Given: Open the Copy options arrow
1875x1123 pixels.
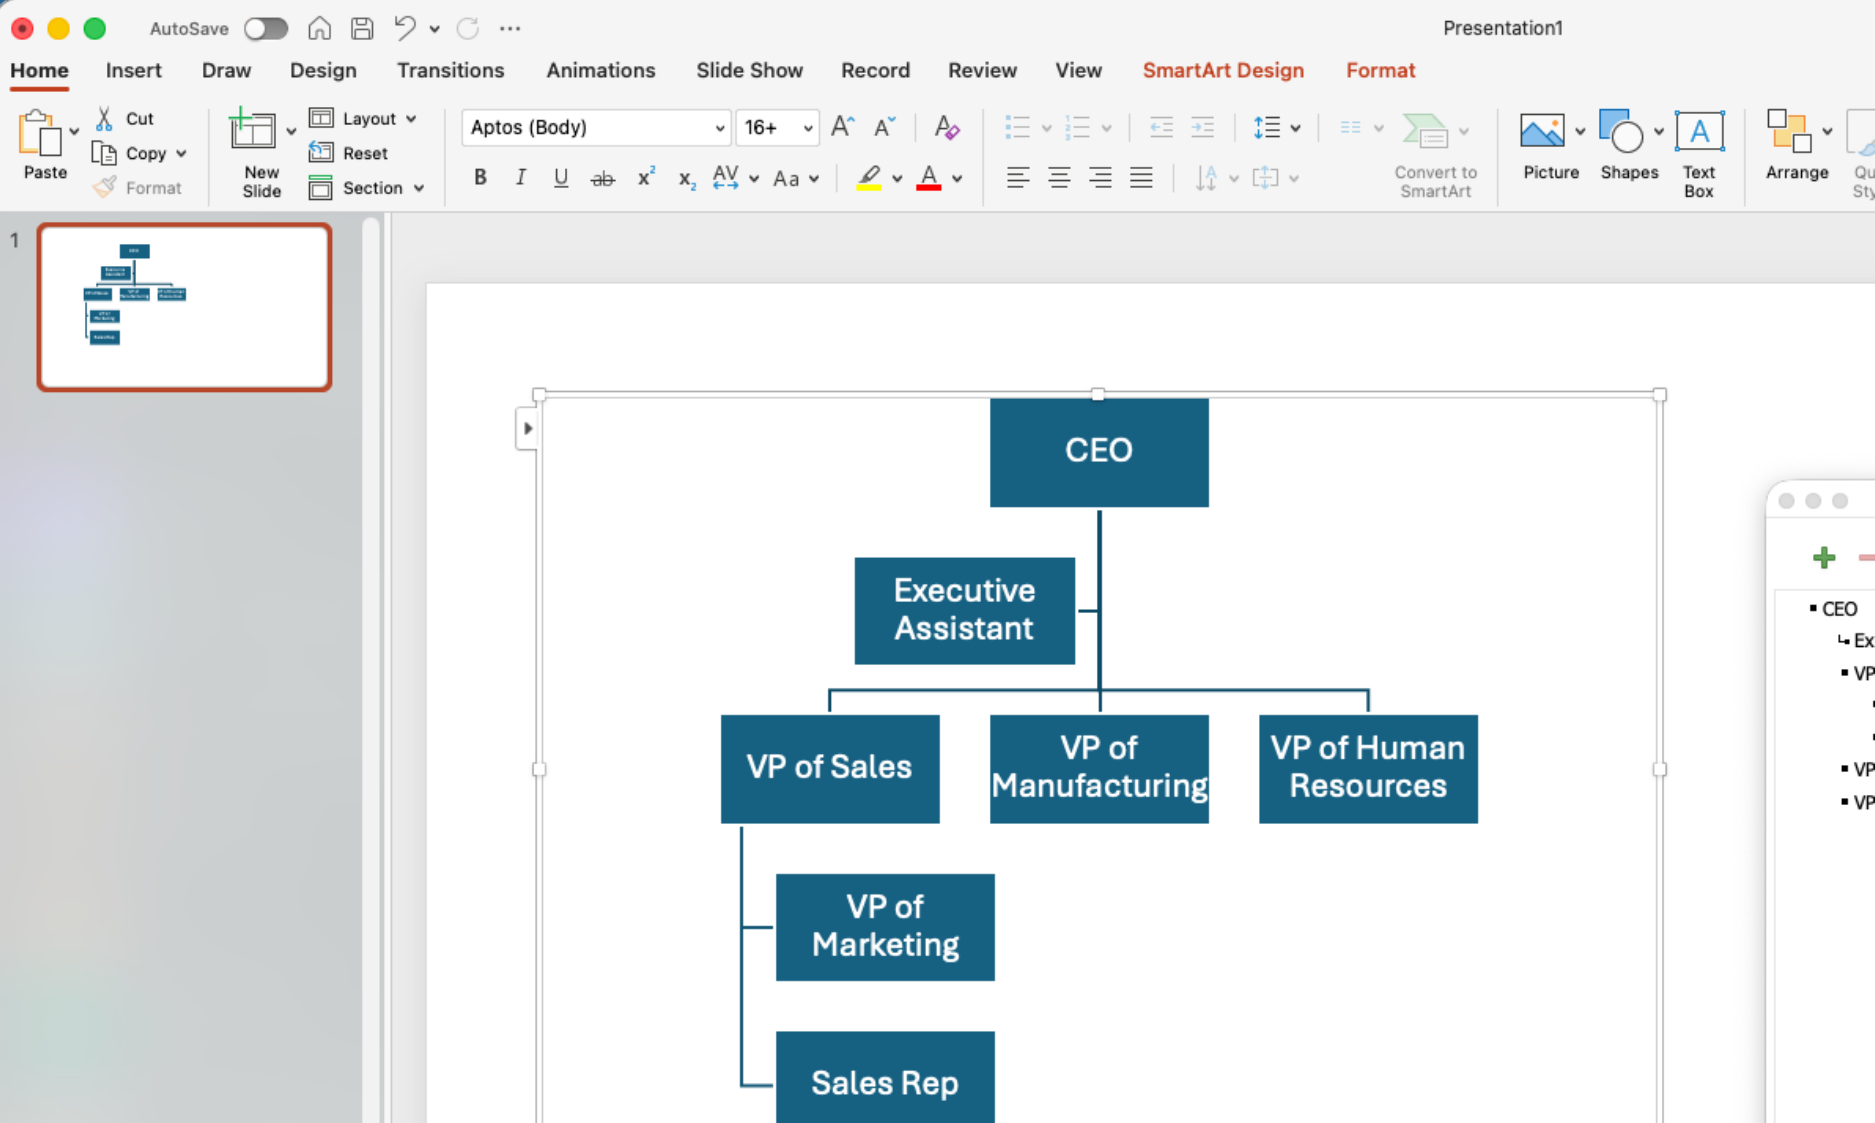Looking at the screenshot, I should pyautogui.click(x=181, y=154).
